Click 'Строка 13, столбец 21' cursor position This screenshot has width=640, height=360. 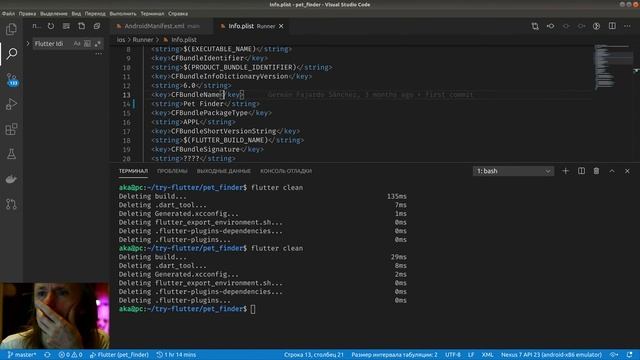(x=314, y=355)
